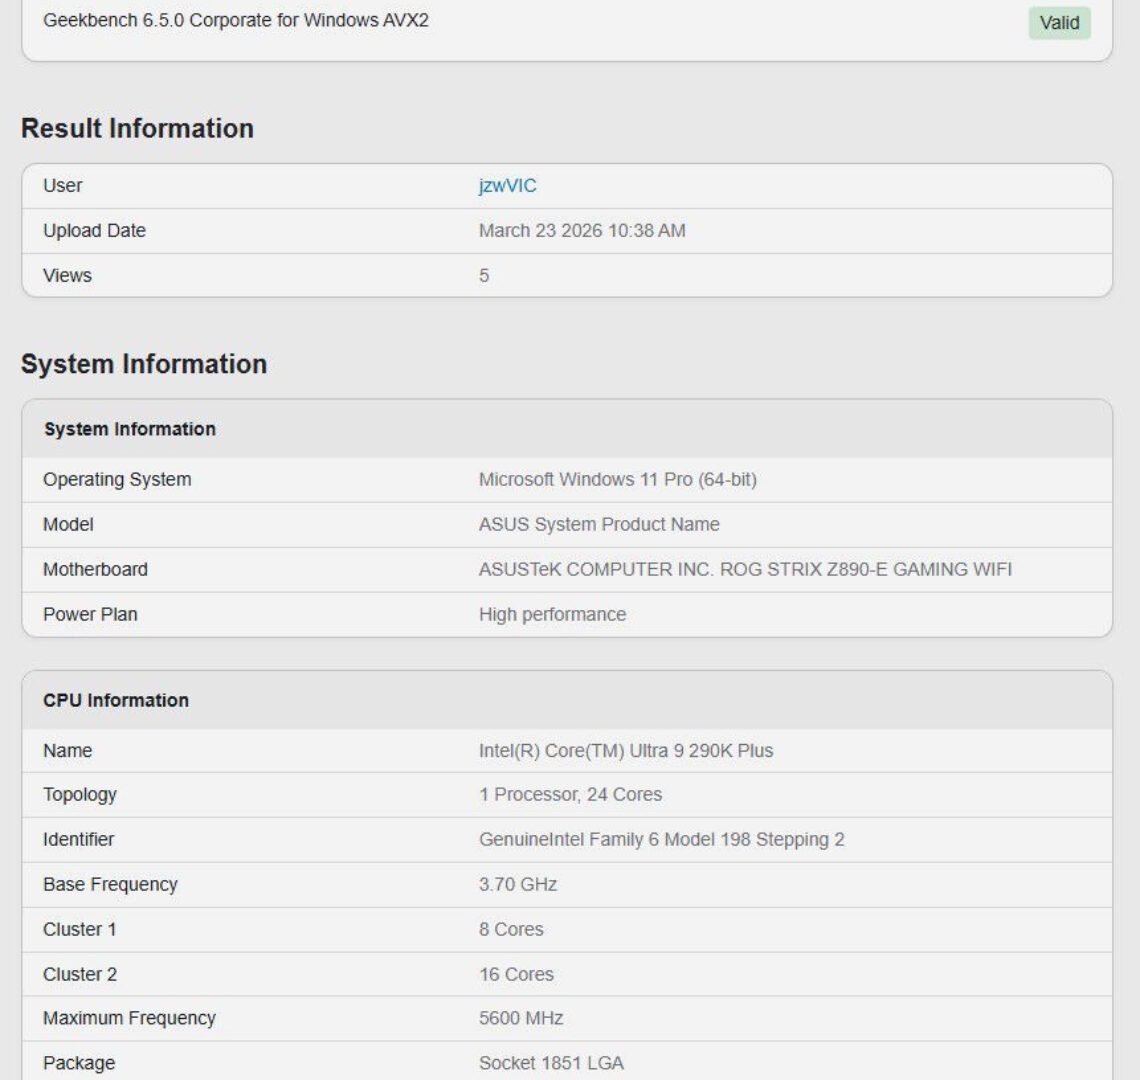Click the Socket 1851 LGA package entry
Image resolution: width=1140 pixels, height=1080 pixels.
[x=550, y=1063]
